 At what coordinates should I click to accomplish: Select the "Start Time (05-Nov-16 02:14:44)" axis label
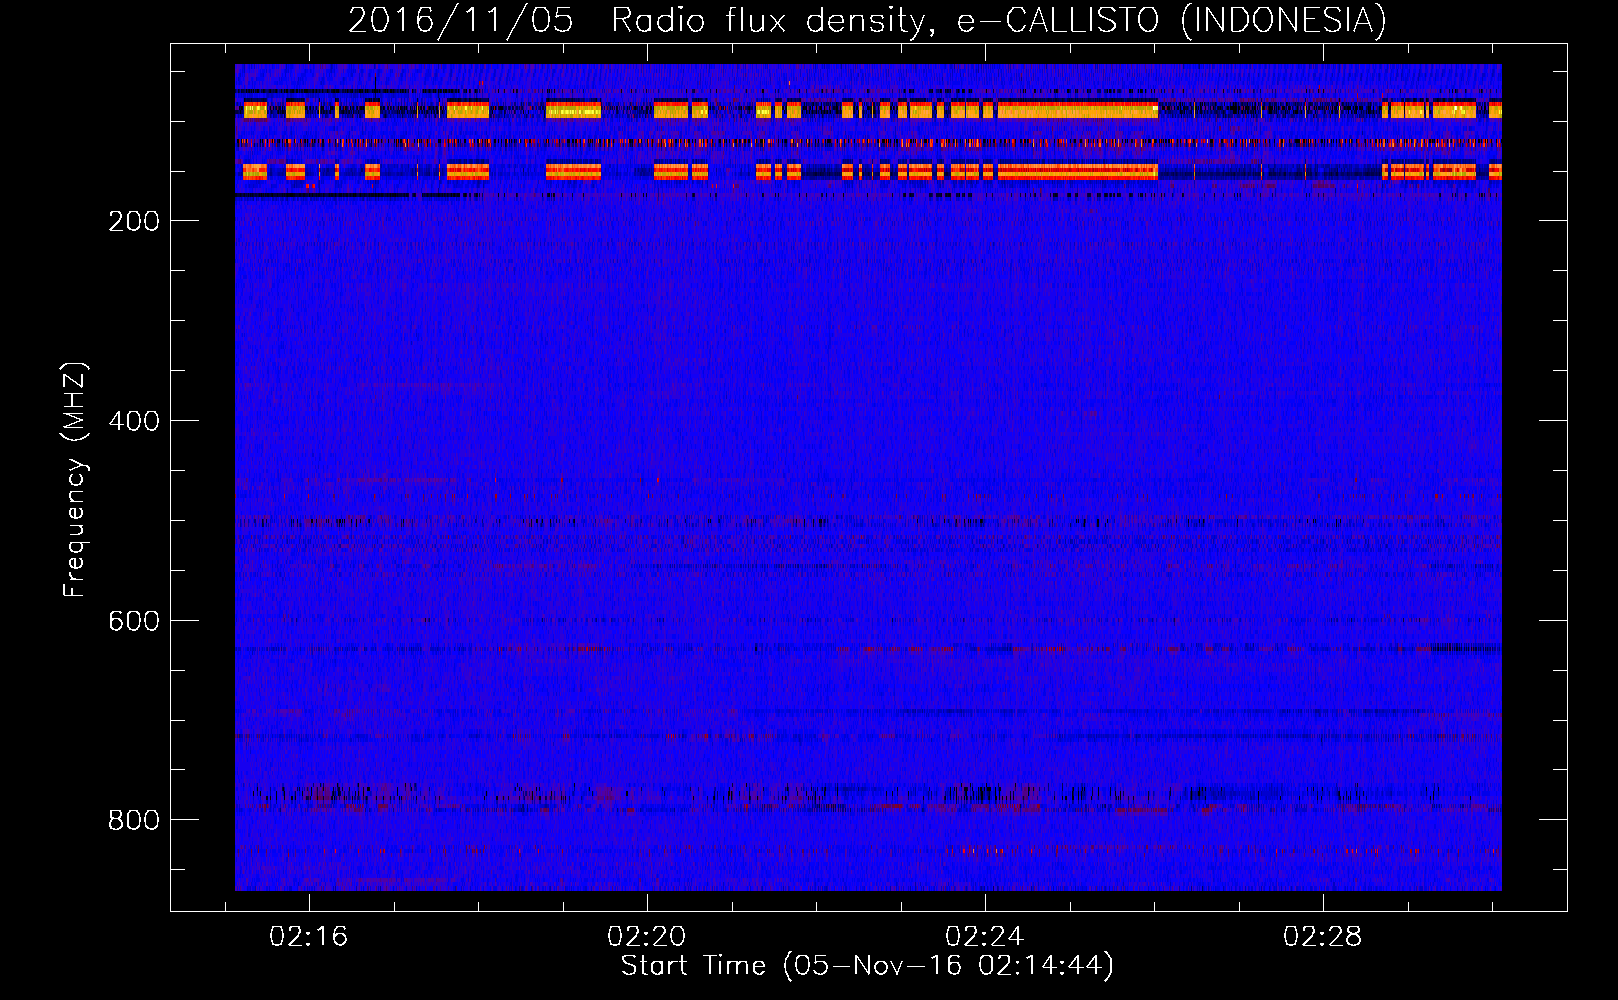pyautogui.click(x=867, y=966)
